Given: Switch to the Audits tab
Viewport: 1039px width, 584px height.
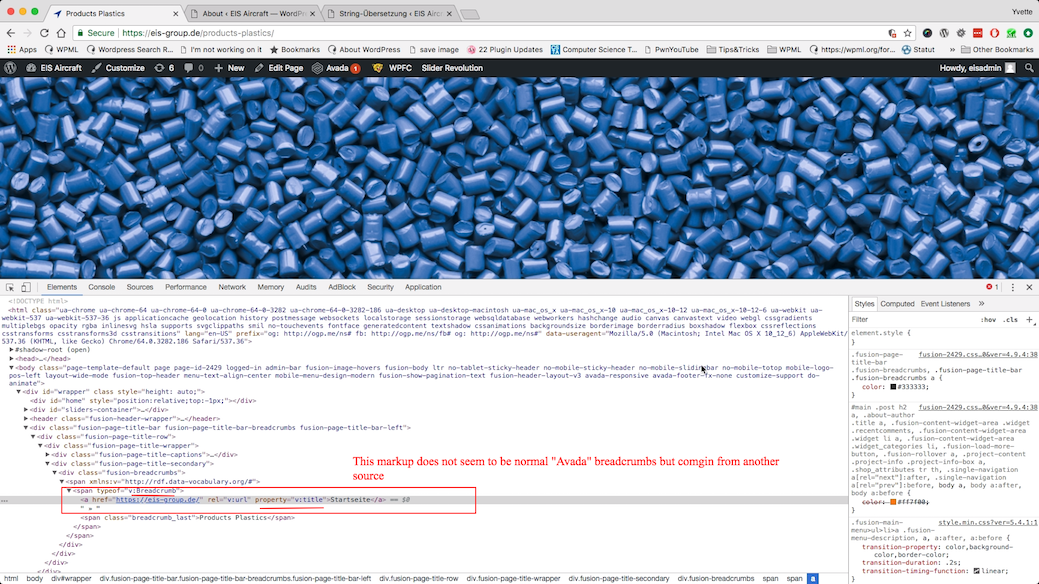Looking at the screenshot, I should [x=305, y=287].
